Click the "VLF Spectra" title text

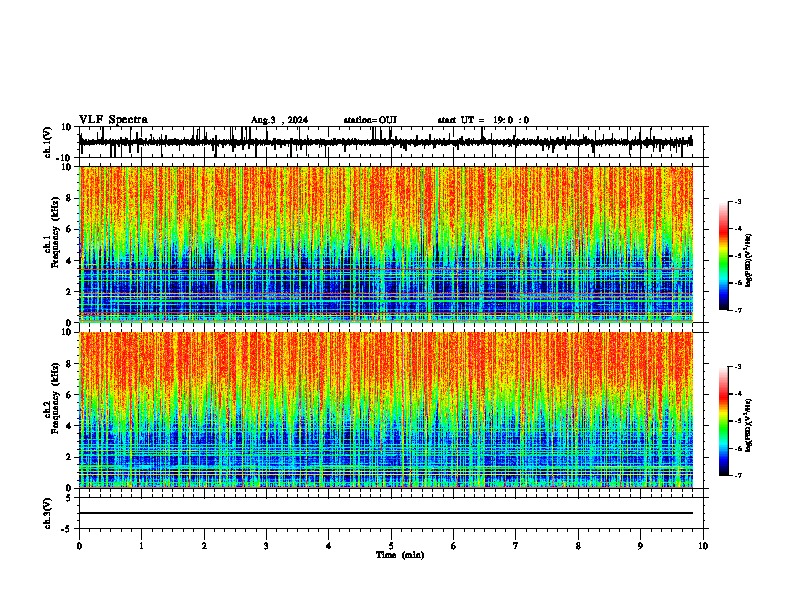(113, 120)
